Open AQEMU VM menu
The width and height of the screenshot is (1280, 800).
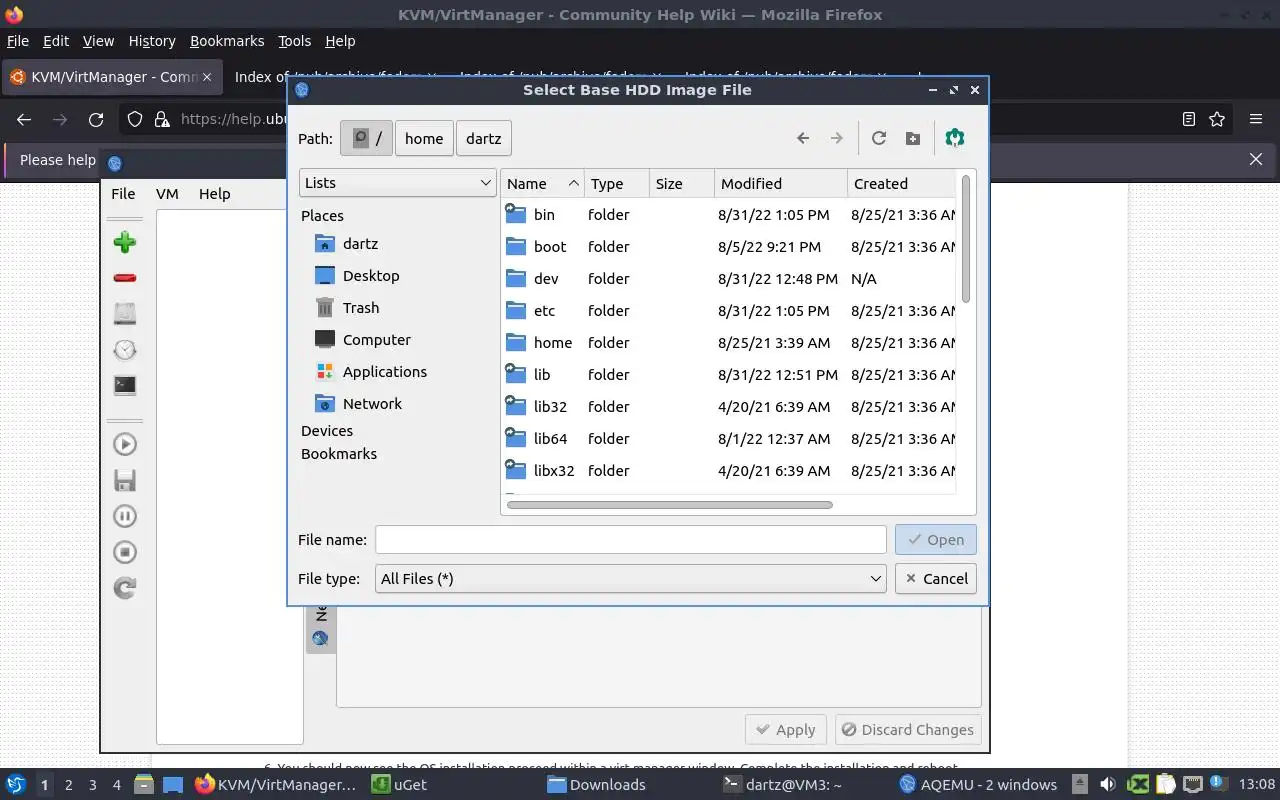pos(167,194)
